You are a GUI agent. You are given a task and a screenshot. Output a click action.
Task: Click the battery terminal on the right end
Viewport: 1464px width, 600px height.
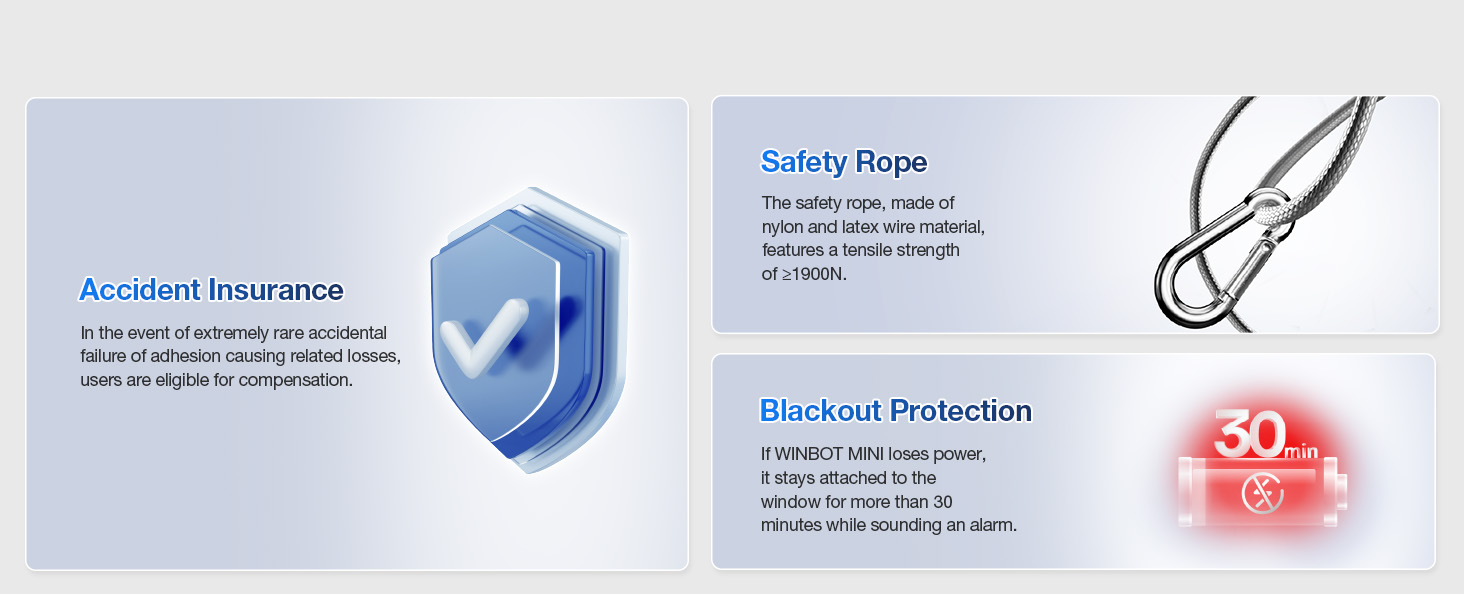(x=1342, y=489)
